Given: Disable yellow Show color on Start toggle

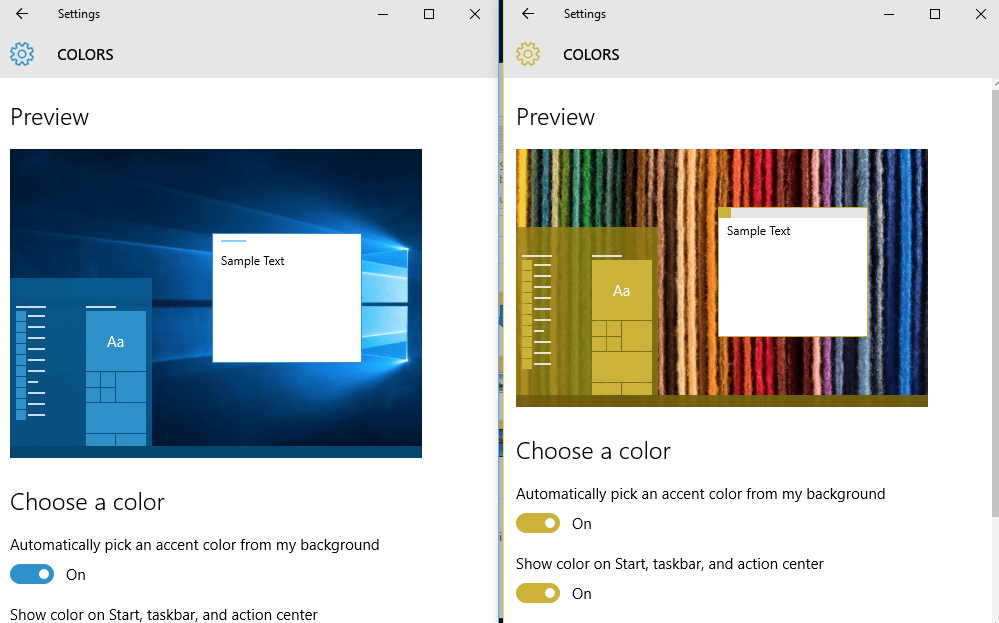Looking at the screenshot, I should click(538, 593).
